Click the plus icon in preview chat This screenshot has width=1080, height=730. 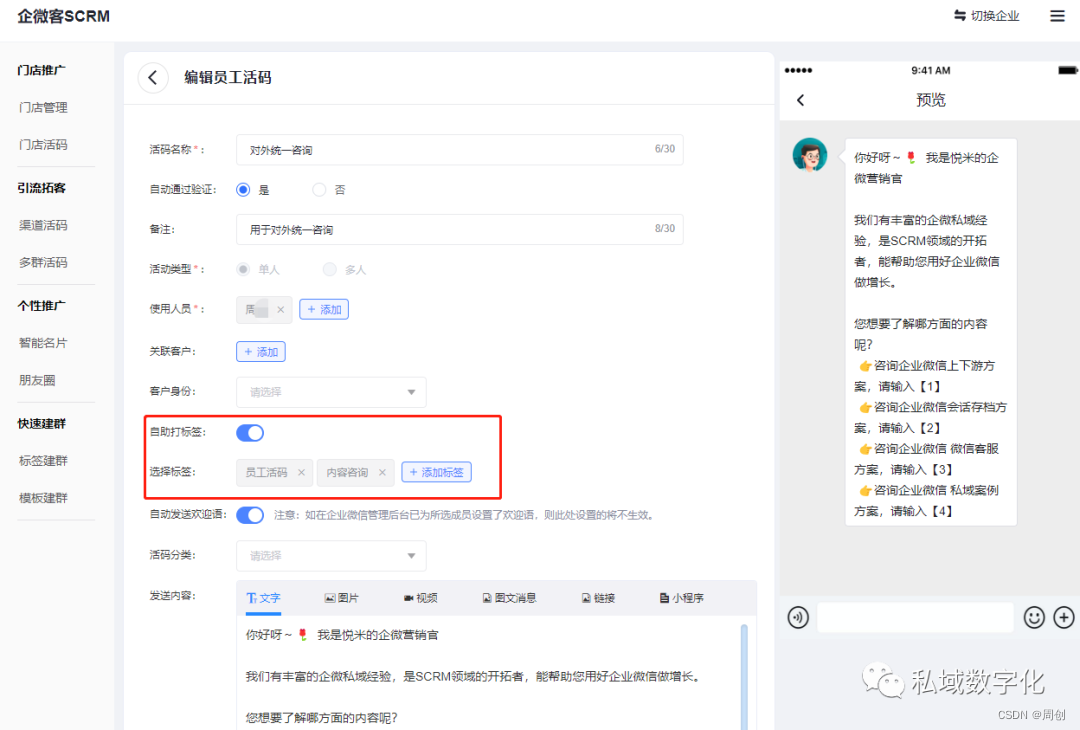1063,617
